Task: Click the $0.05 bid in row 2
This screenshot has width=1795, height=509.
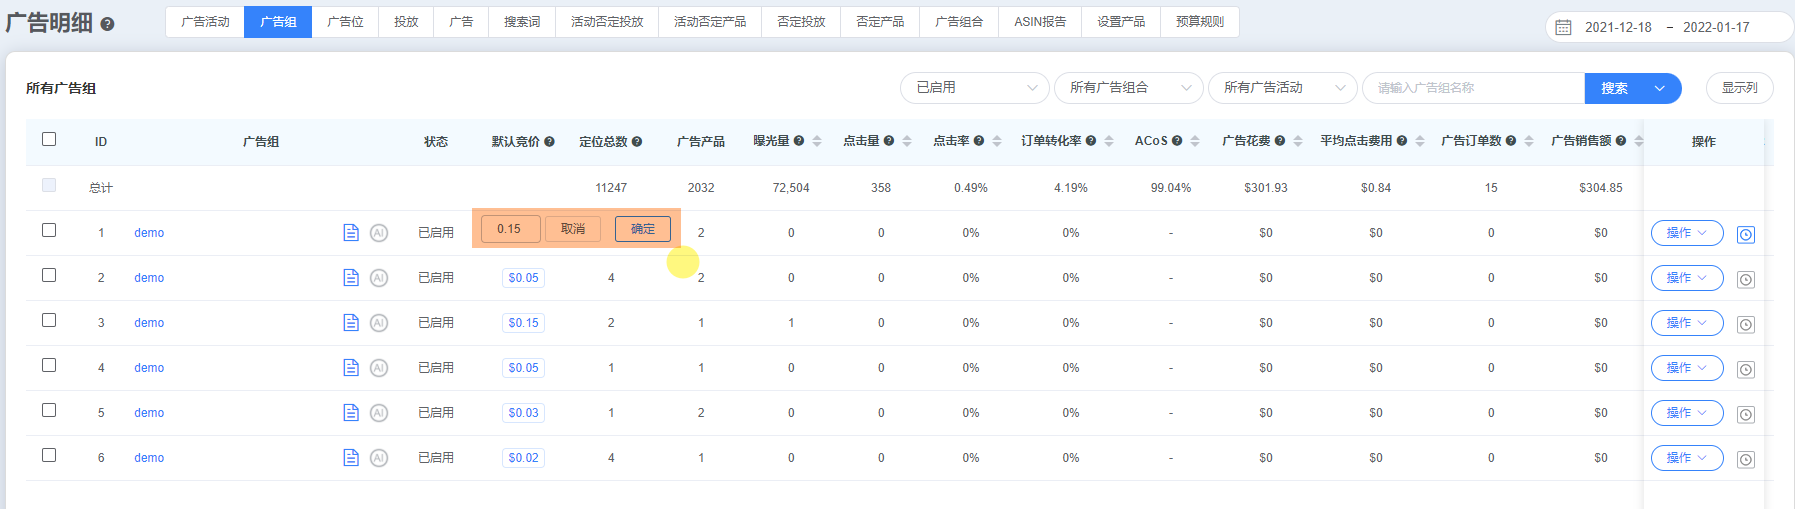Action: click(523, 278)
